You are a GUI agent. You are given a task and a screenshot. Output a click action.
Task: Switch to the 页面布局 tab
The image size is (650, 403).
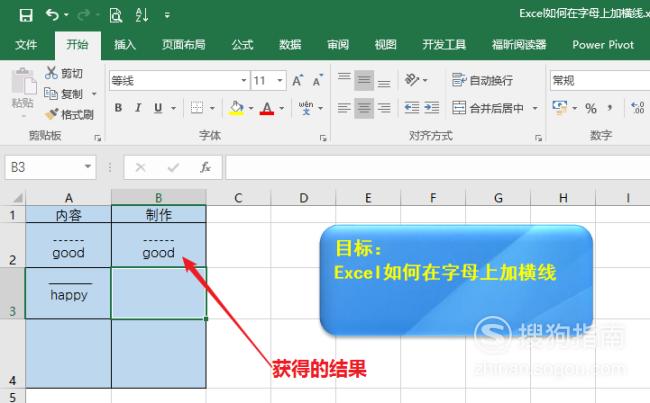tap(184, 45)
